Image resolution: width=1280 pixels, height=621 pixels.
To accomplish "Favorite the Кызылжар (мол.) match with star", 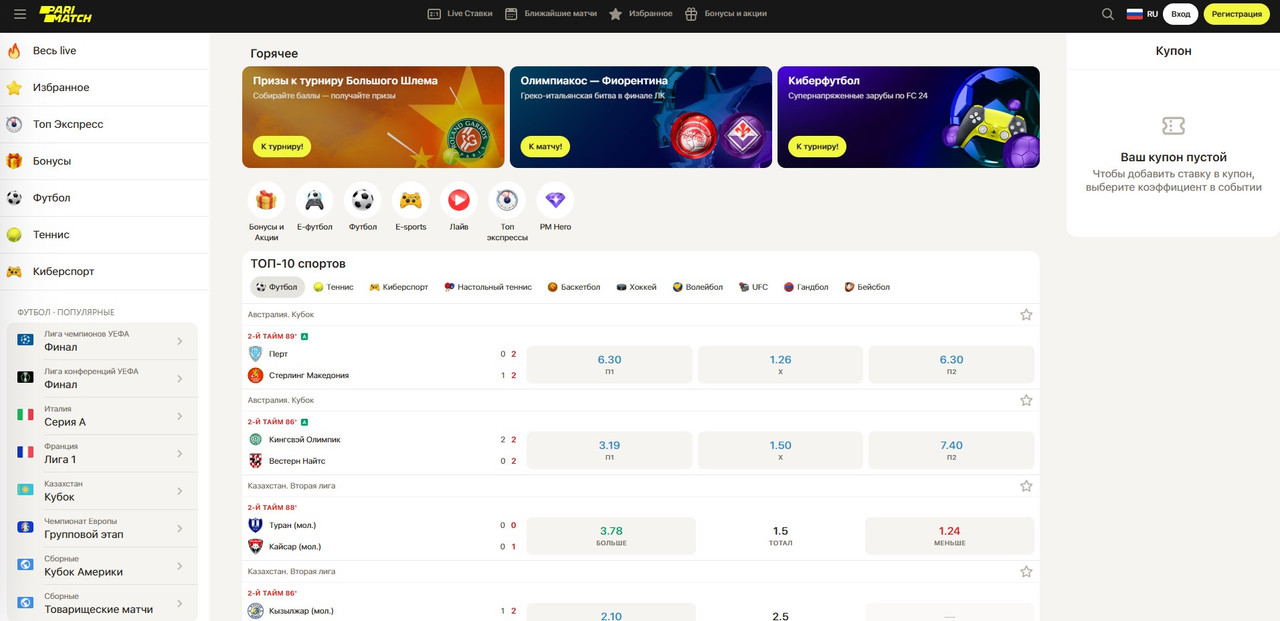I will (1026, 572).
